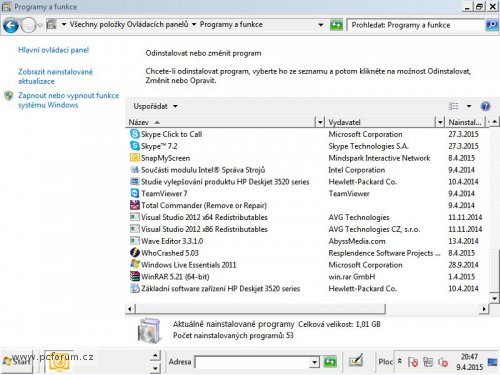500x375 pixels.
Task: Click the vertical scrollbar up arrow
Action: 494,122
